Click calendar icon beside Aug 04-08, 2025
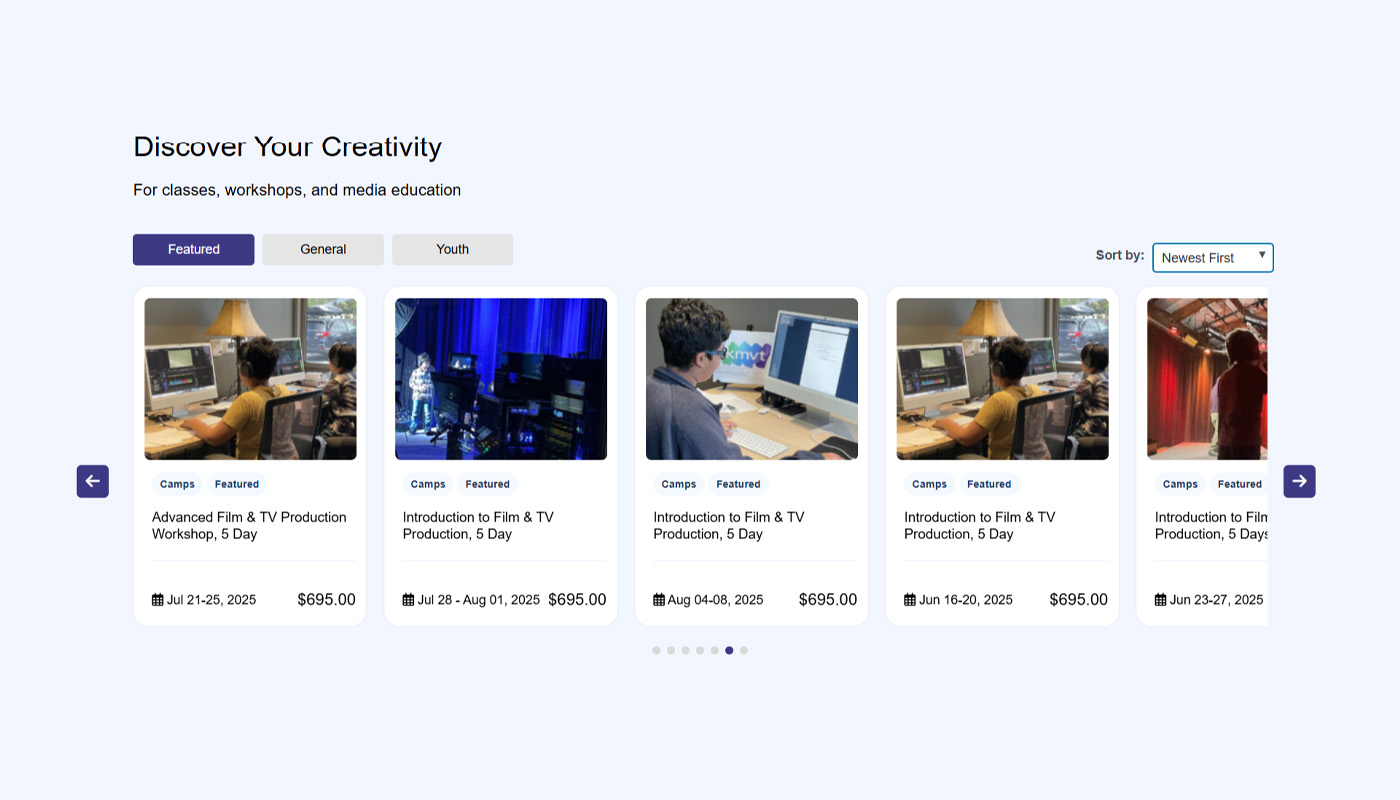The width and height of the screenshot is (1400, 800). coord(659,600)
